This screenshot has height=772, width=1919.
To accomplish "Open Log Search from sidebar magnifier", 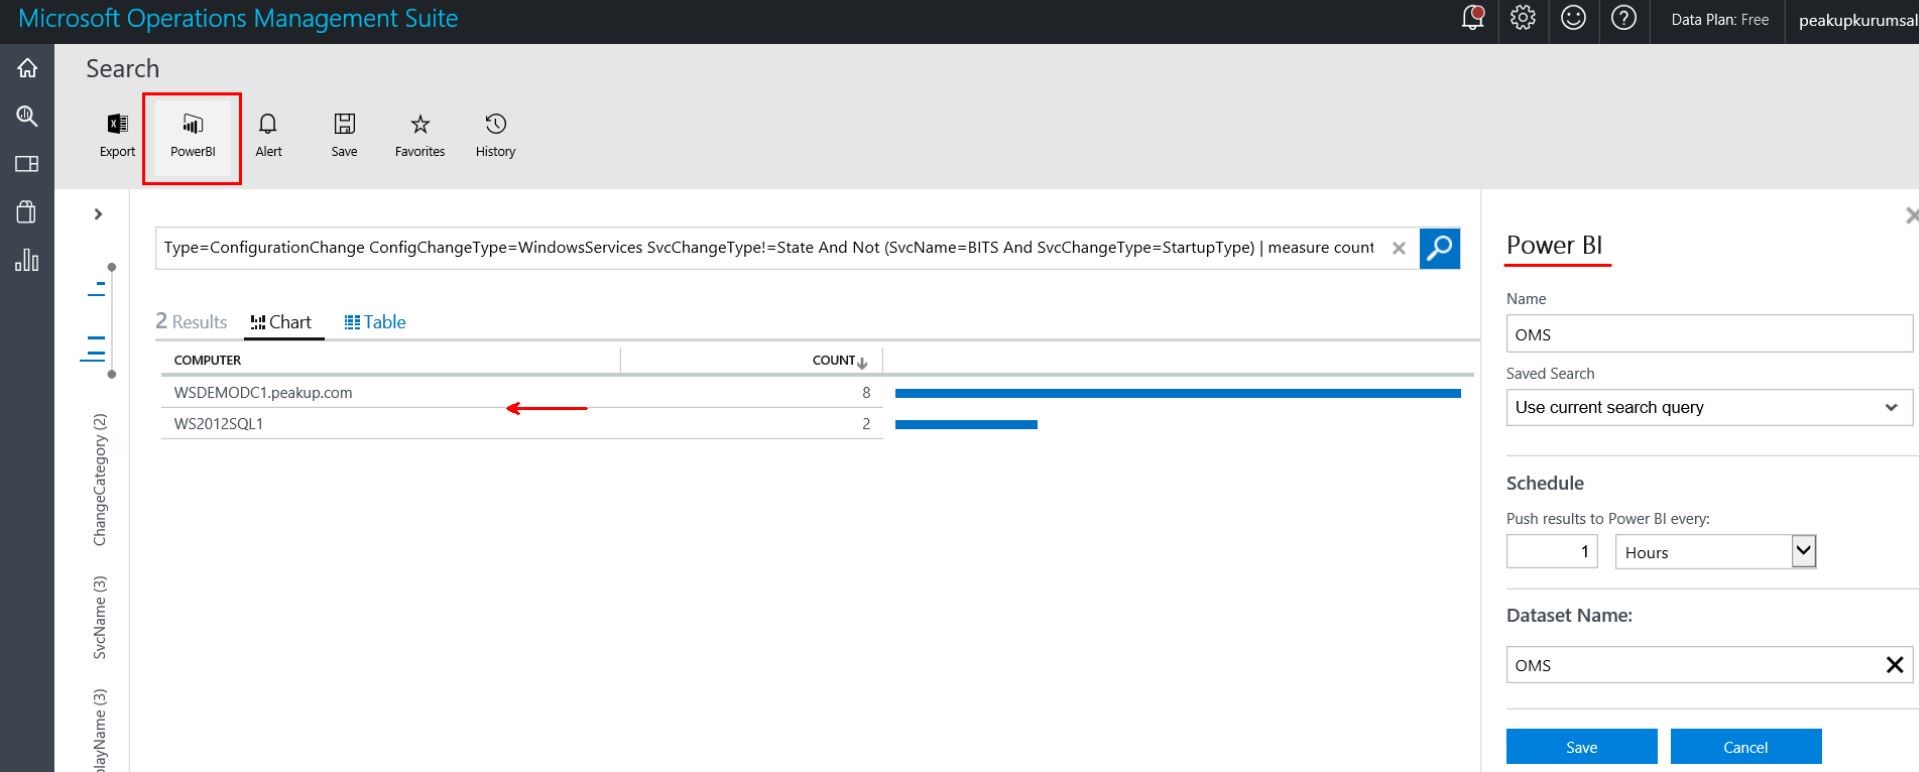I will (x=27, y=116).
